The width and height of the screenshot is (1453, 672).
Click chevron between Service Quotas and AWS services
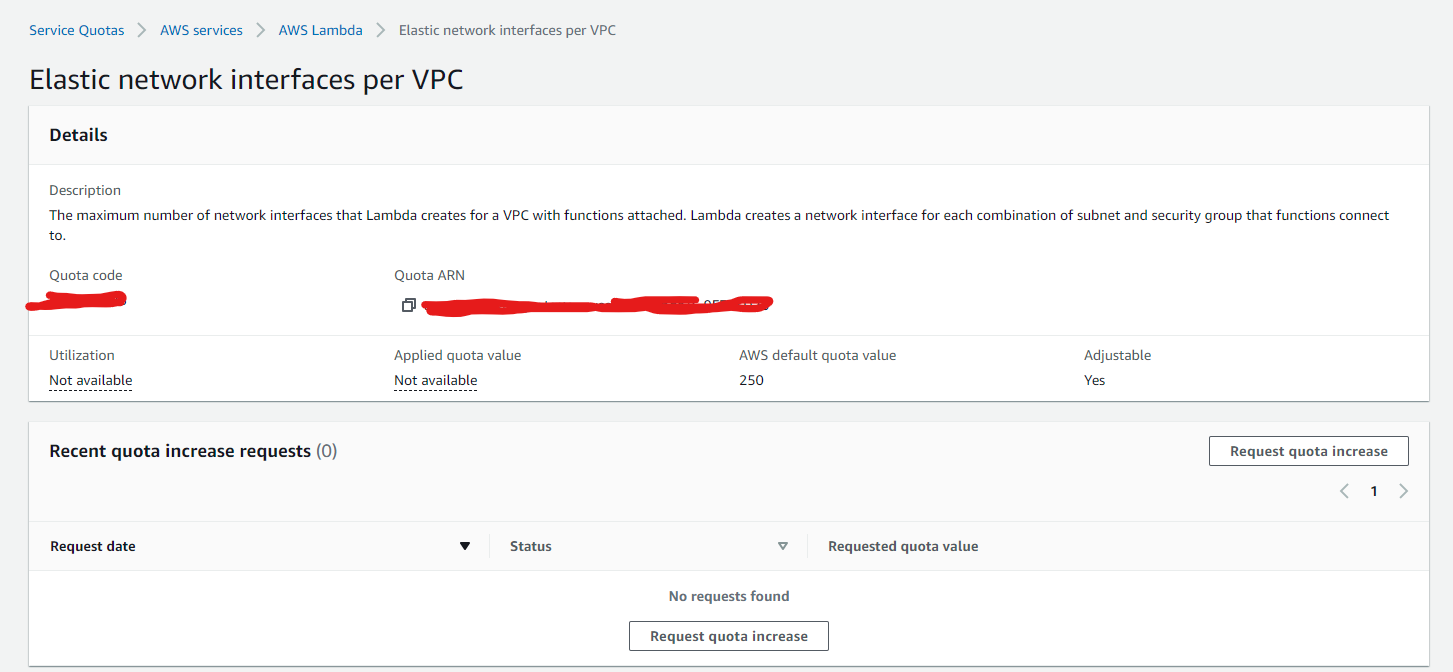(142, 30)
